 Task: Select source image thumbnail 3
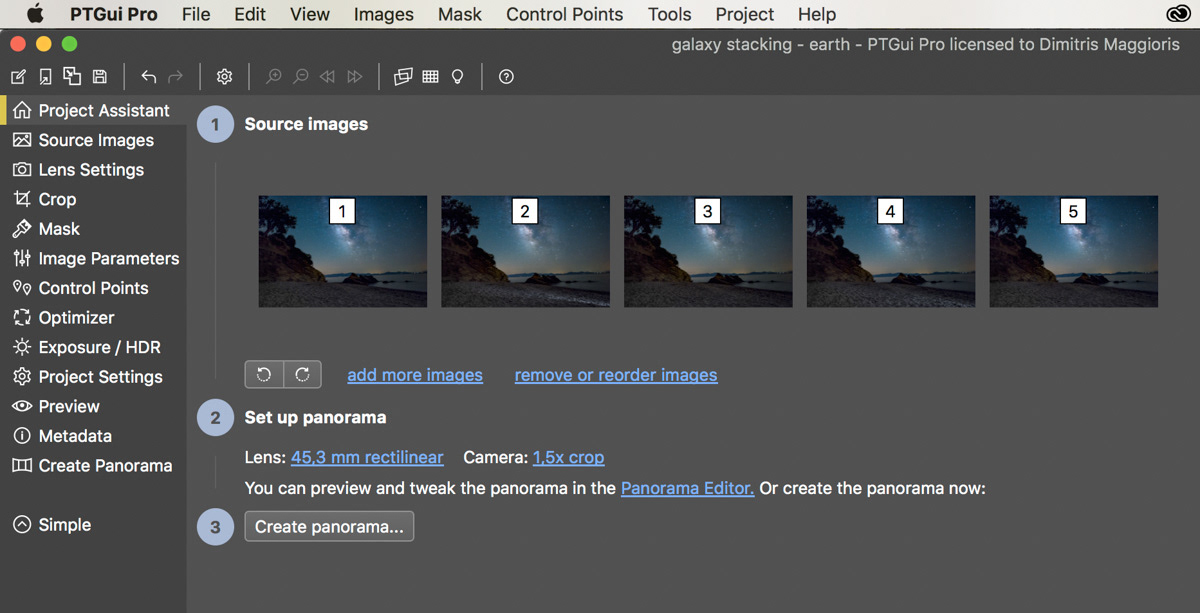coord(708,251)
